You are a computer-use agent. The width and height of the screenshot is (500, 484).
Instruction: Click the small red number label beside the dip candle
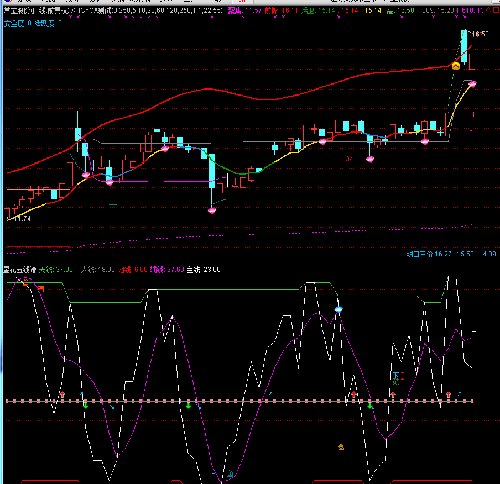[349, 159]
